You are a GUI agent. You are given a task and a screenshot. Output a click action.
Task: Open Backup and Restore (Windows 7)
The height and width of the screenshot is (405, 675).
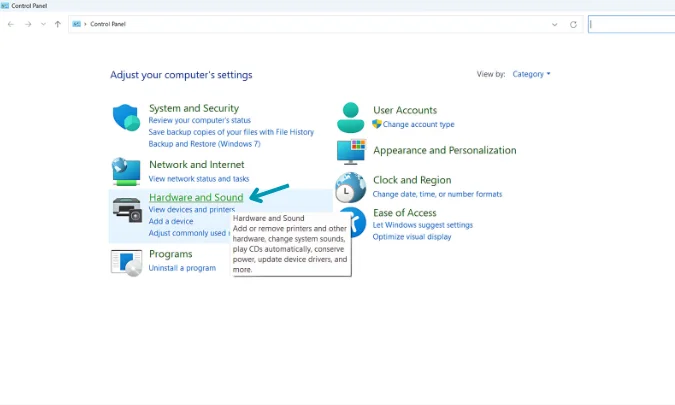(x=204, y=144)
